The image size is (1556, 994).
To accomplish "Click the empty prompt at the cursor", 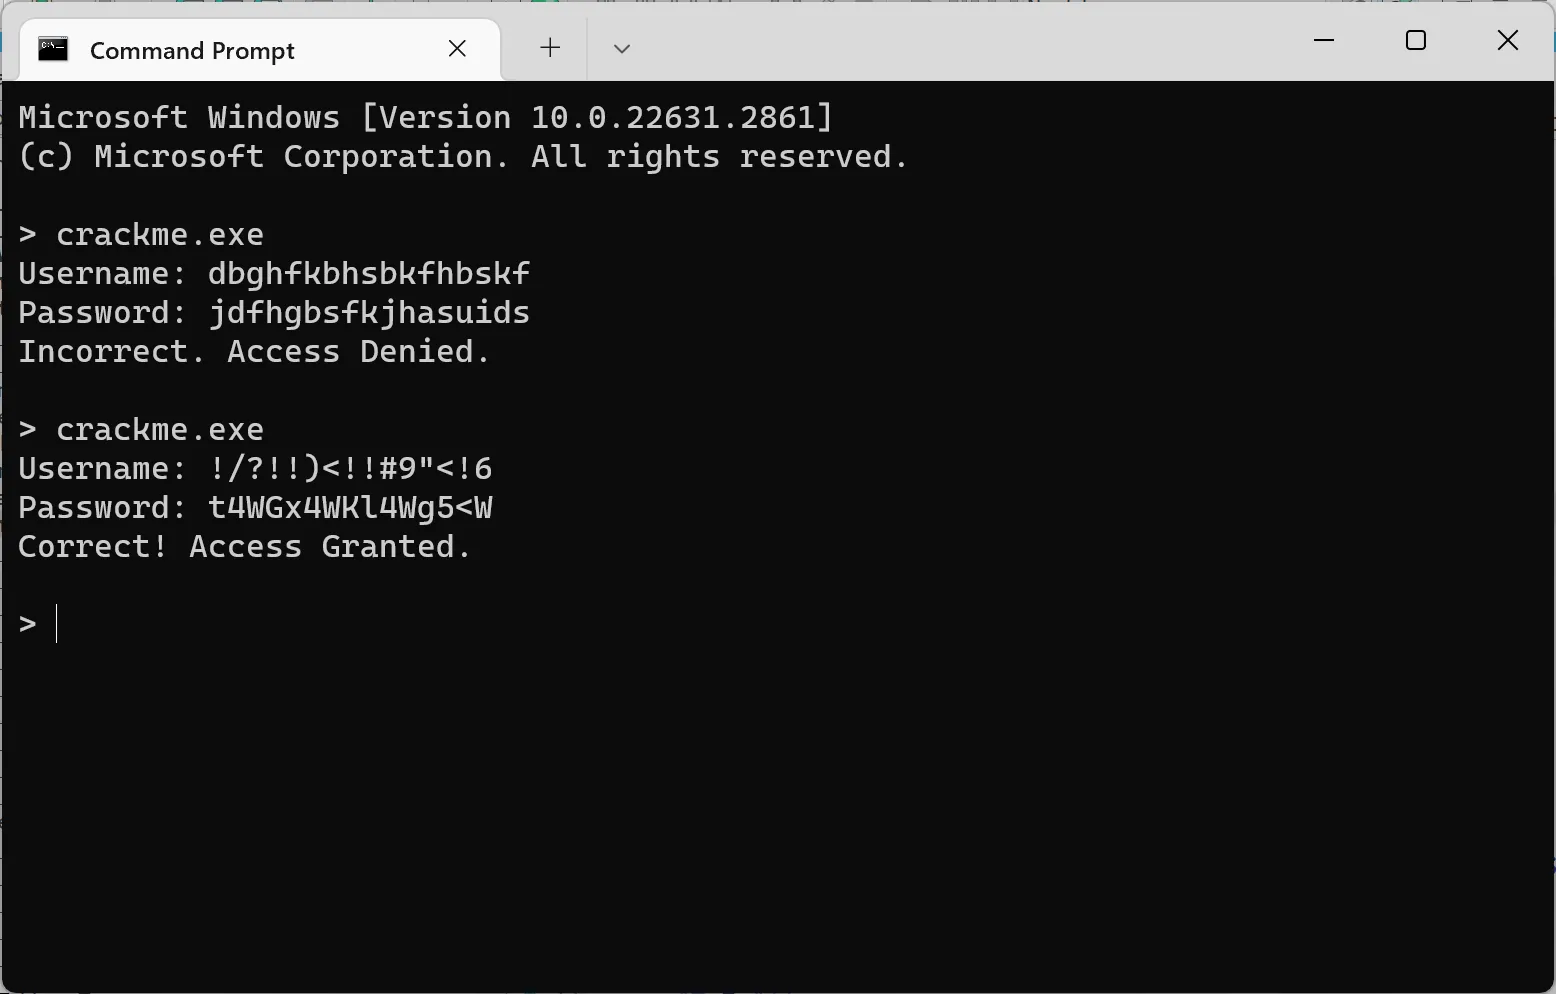I will click(x=57, y=624).
